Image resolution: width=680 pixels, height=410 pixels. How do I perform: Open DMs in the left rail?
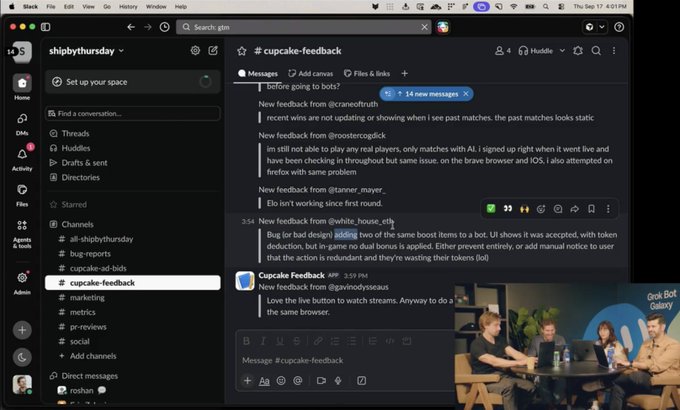click(x=22, y=125)
